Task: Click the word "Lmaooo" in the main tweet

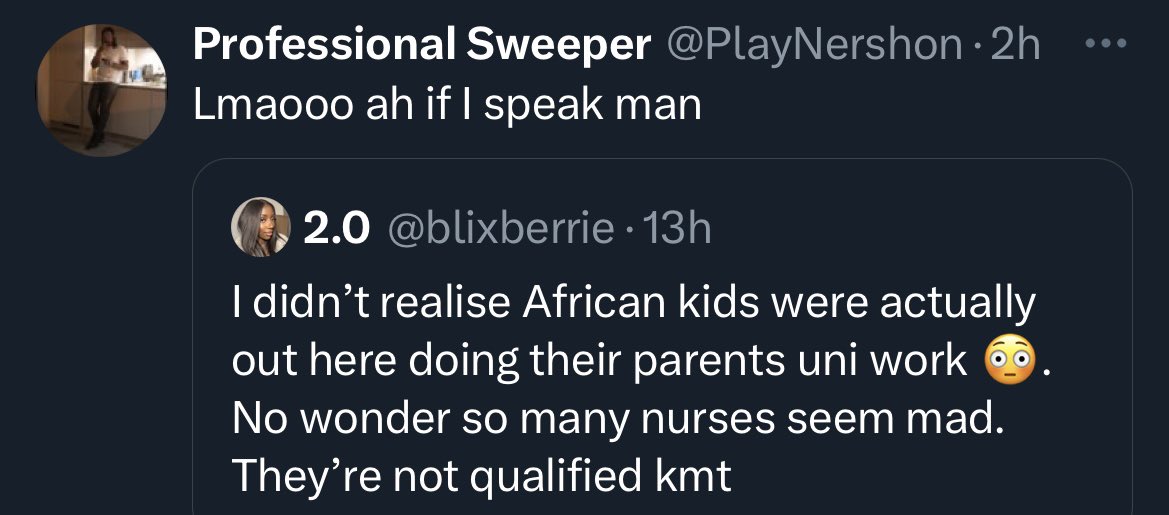Action: (x=270, y=104)
